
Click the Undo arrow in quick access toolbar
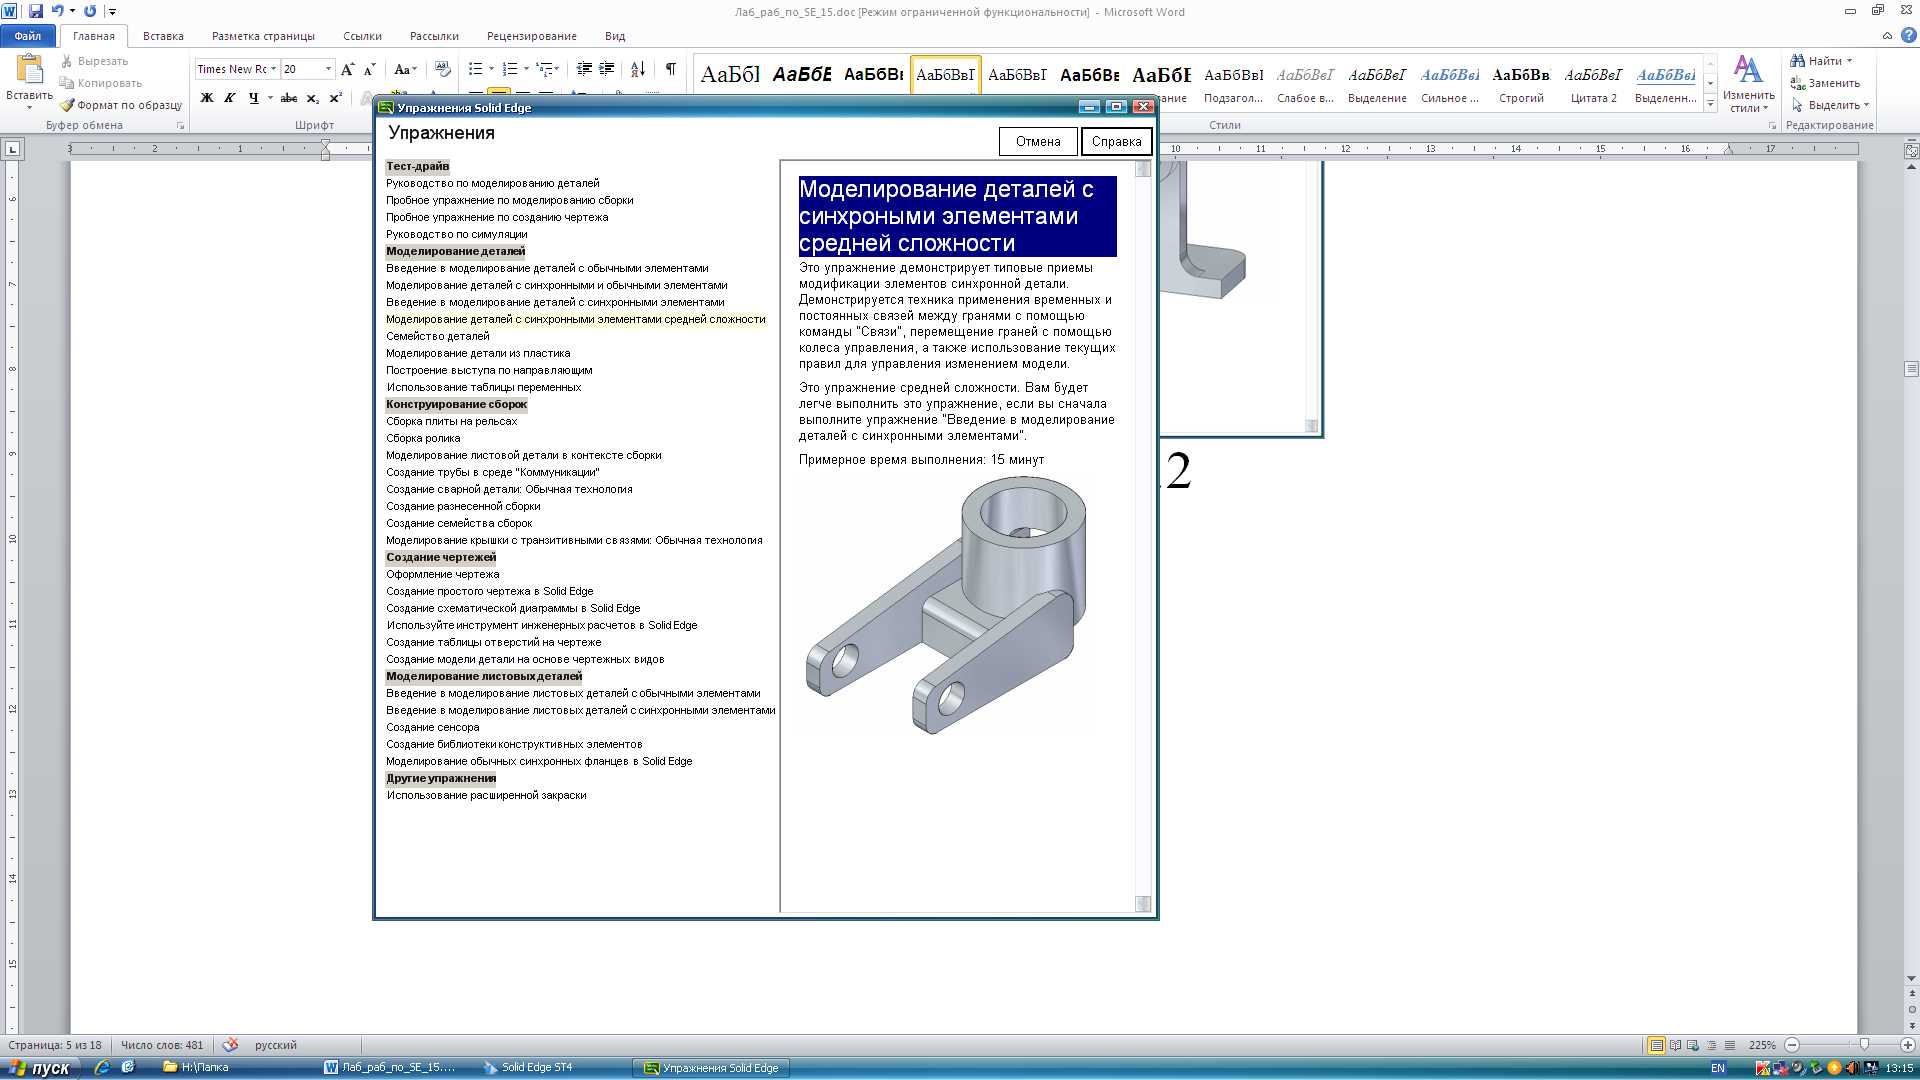click(x=57, y=11)
